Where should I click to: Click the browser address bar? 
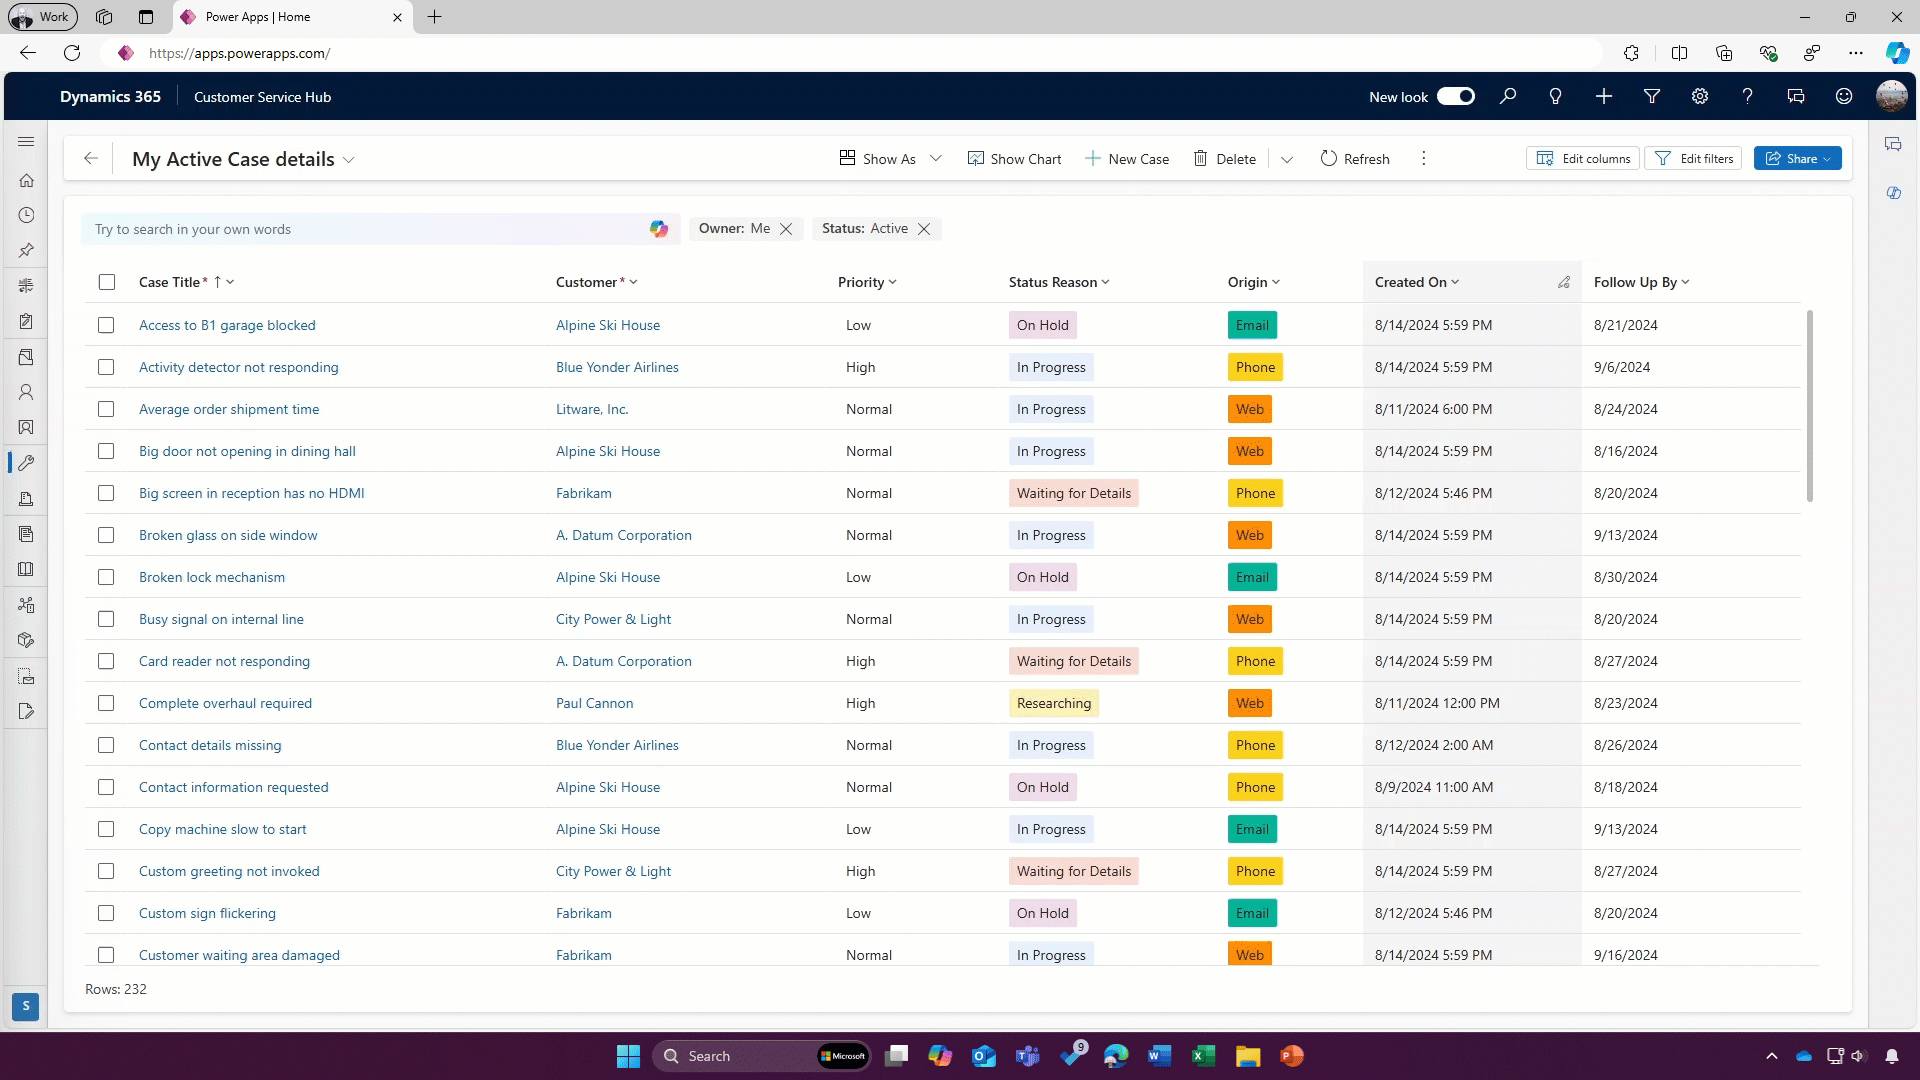pyautogui.click(x=850, y=53)
